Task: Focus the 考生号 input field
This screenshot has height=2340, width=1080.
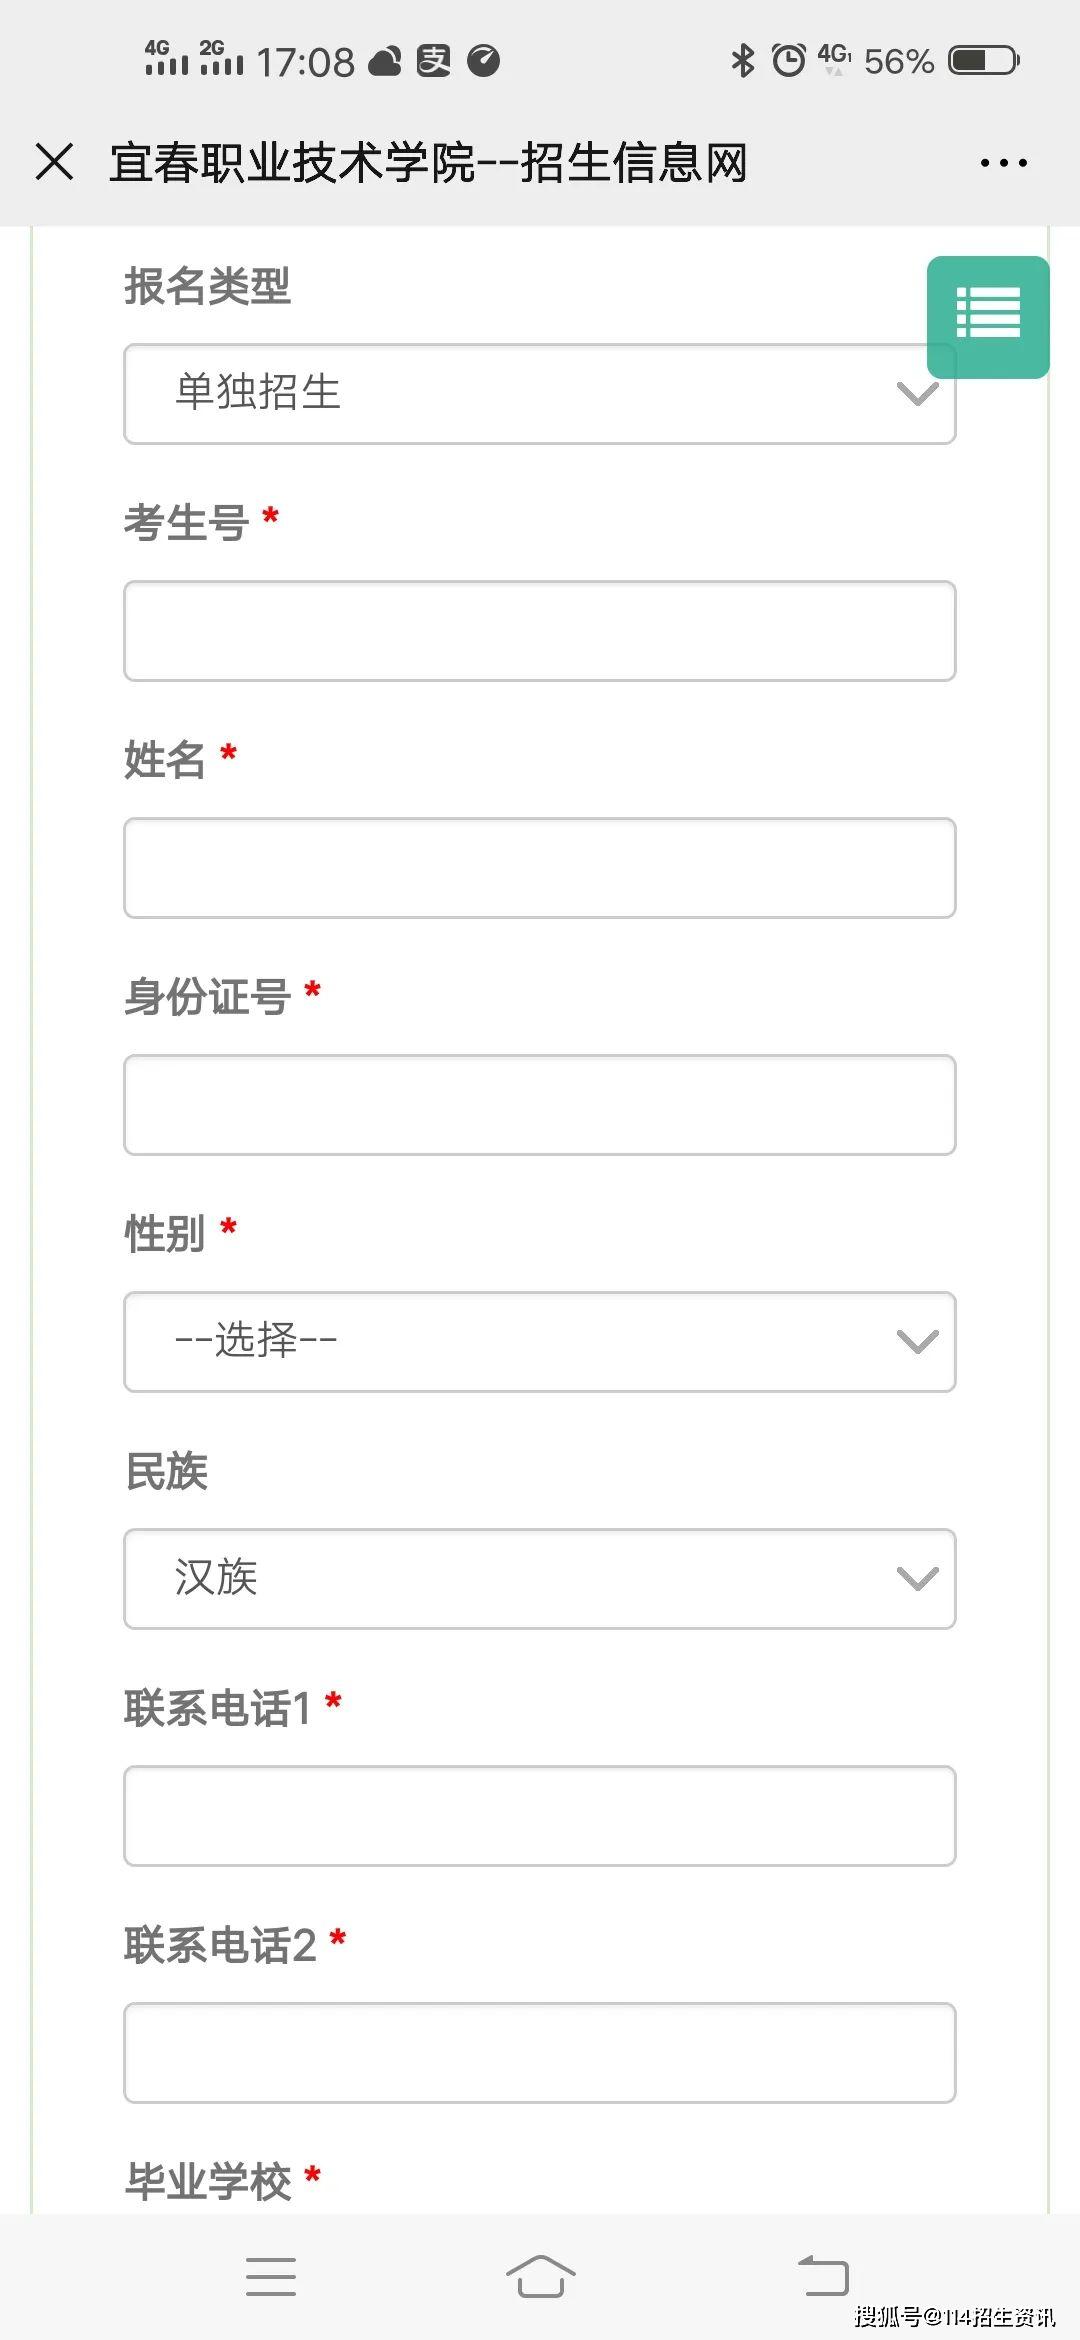Action: [x=540, y=631]
